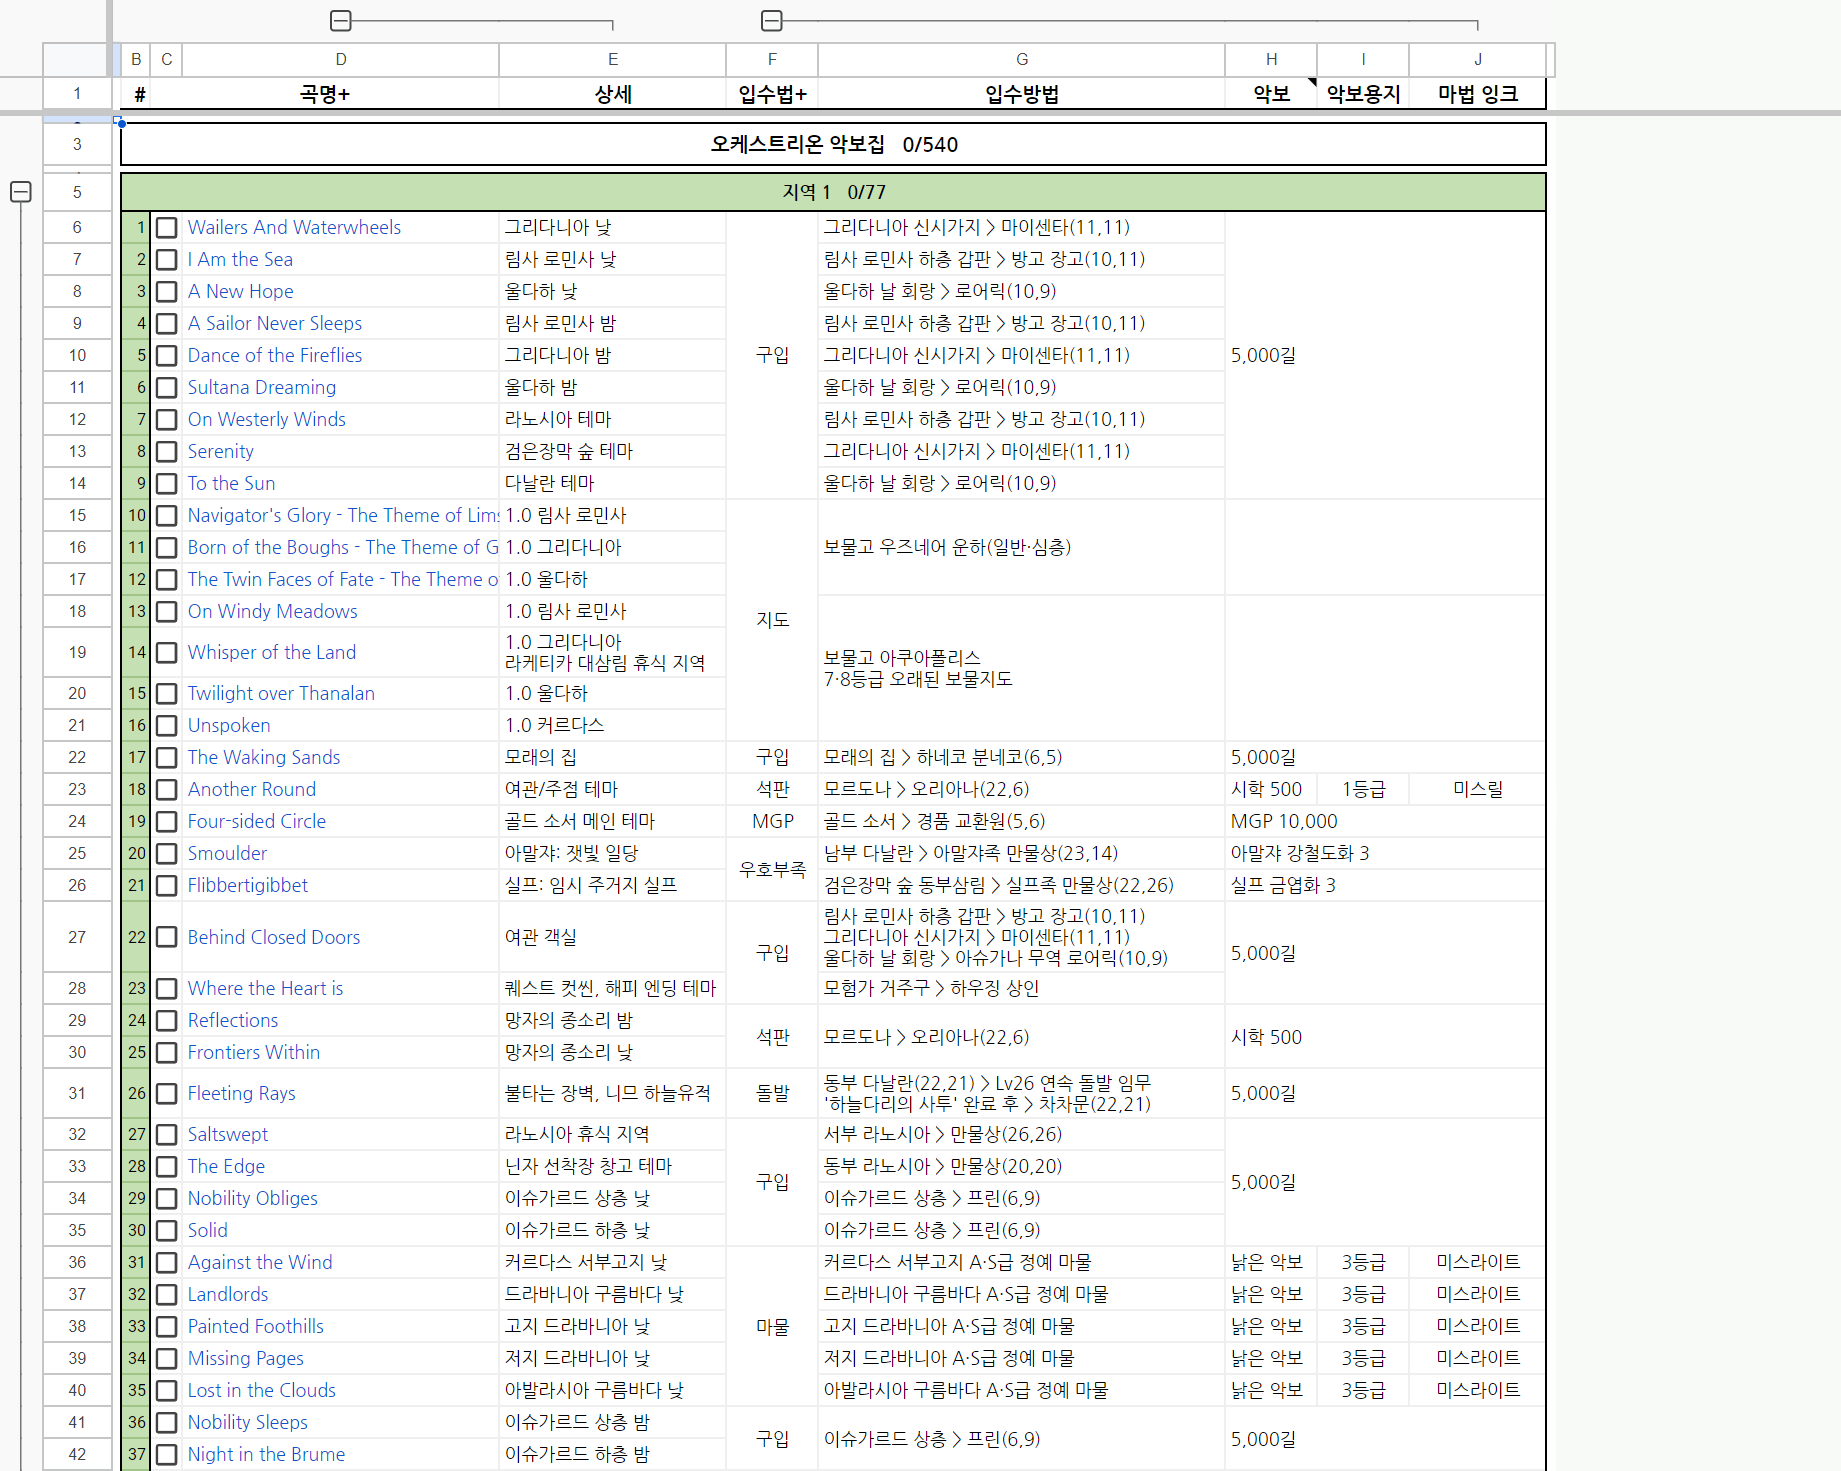Viewport: 1841px width, 1471px height.
Task: Select the 돌발 cell in Fleeting Rays row
Action: [772, 1093]
